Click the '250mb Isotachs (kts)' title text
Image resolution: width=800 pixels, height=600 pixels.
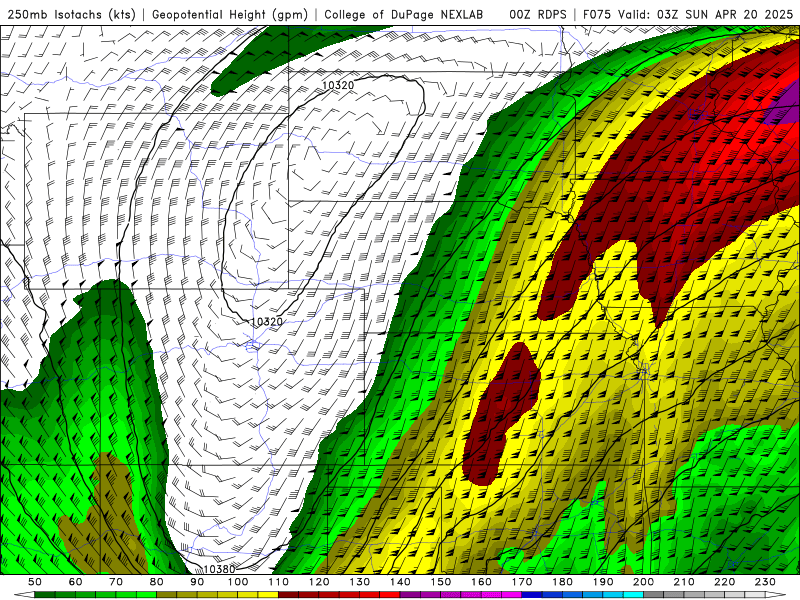point(72,14)
